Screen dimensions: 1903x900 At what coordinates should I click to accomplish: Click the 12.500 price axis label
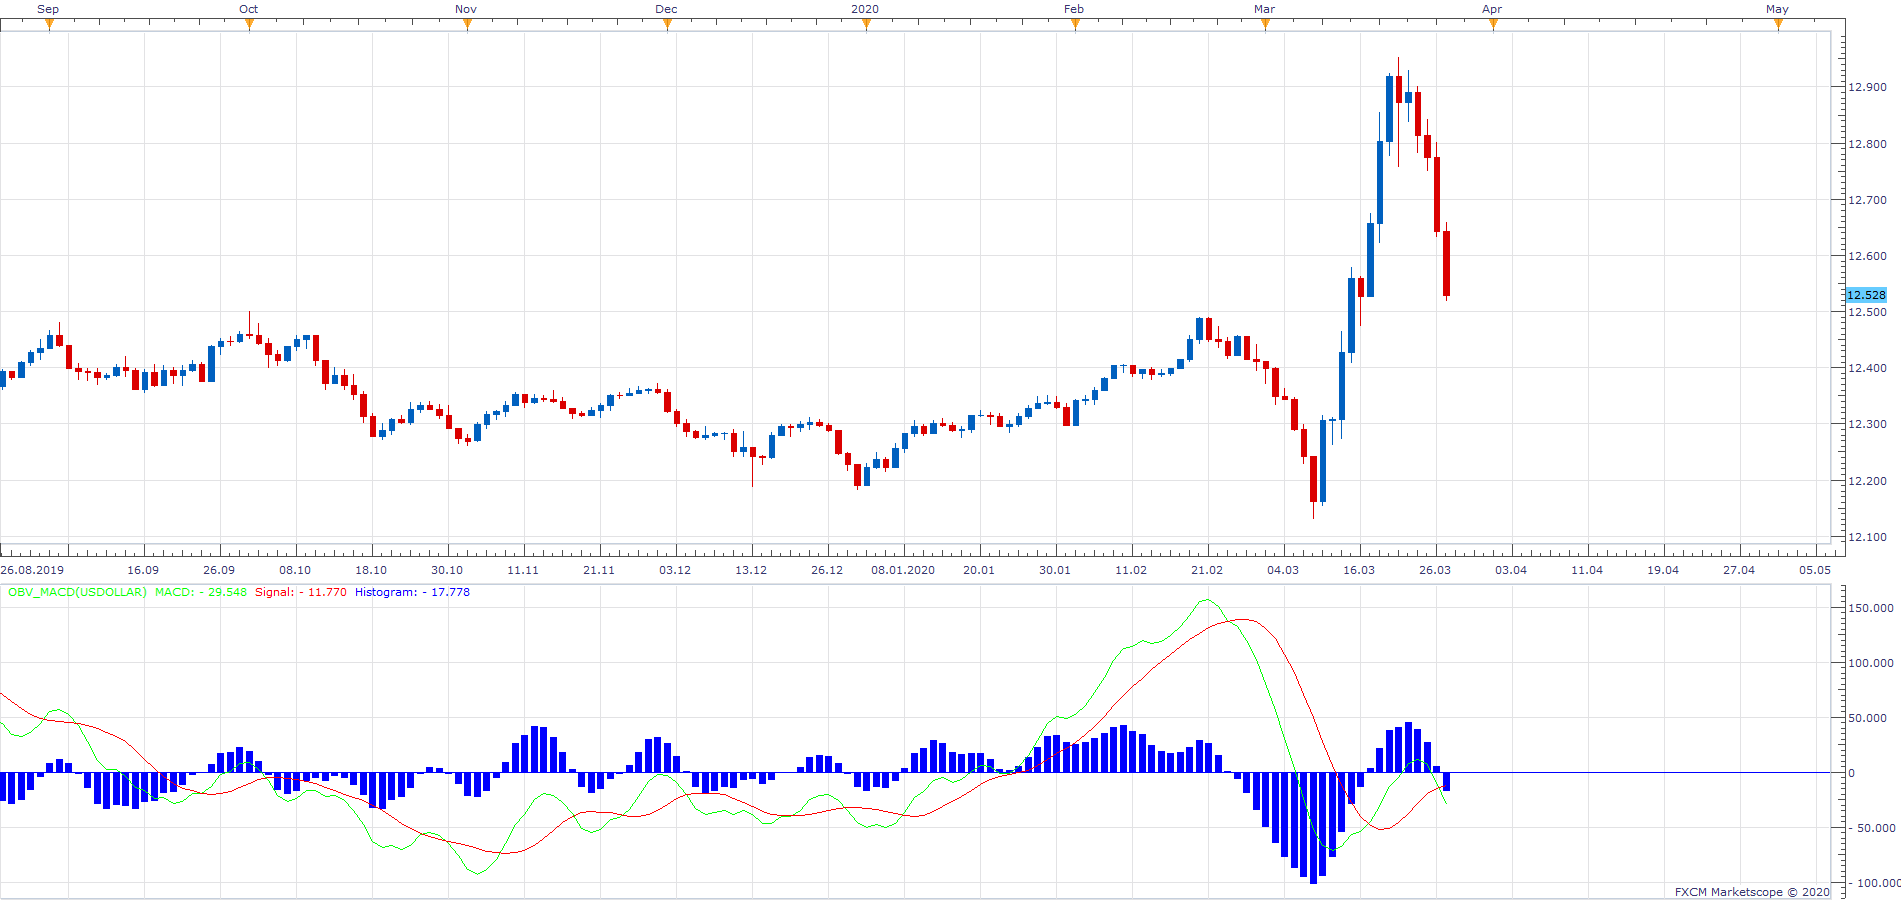click(1867, 312)
